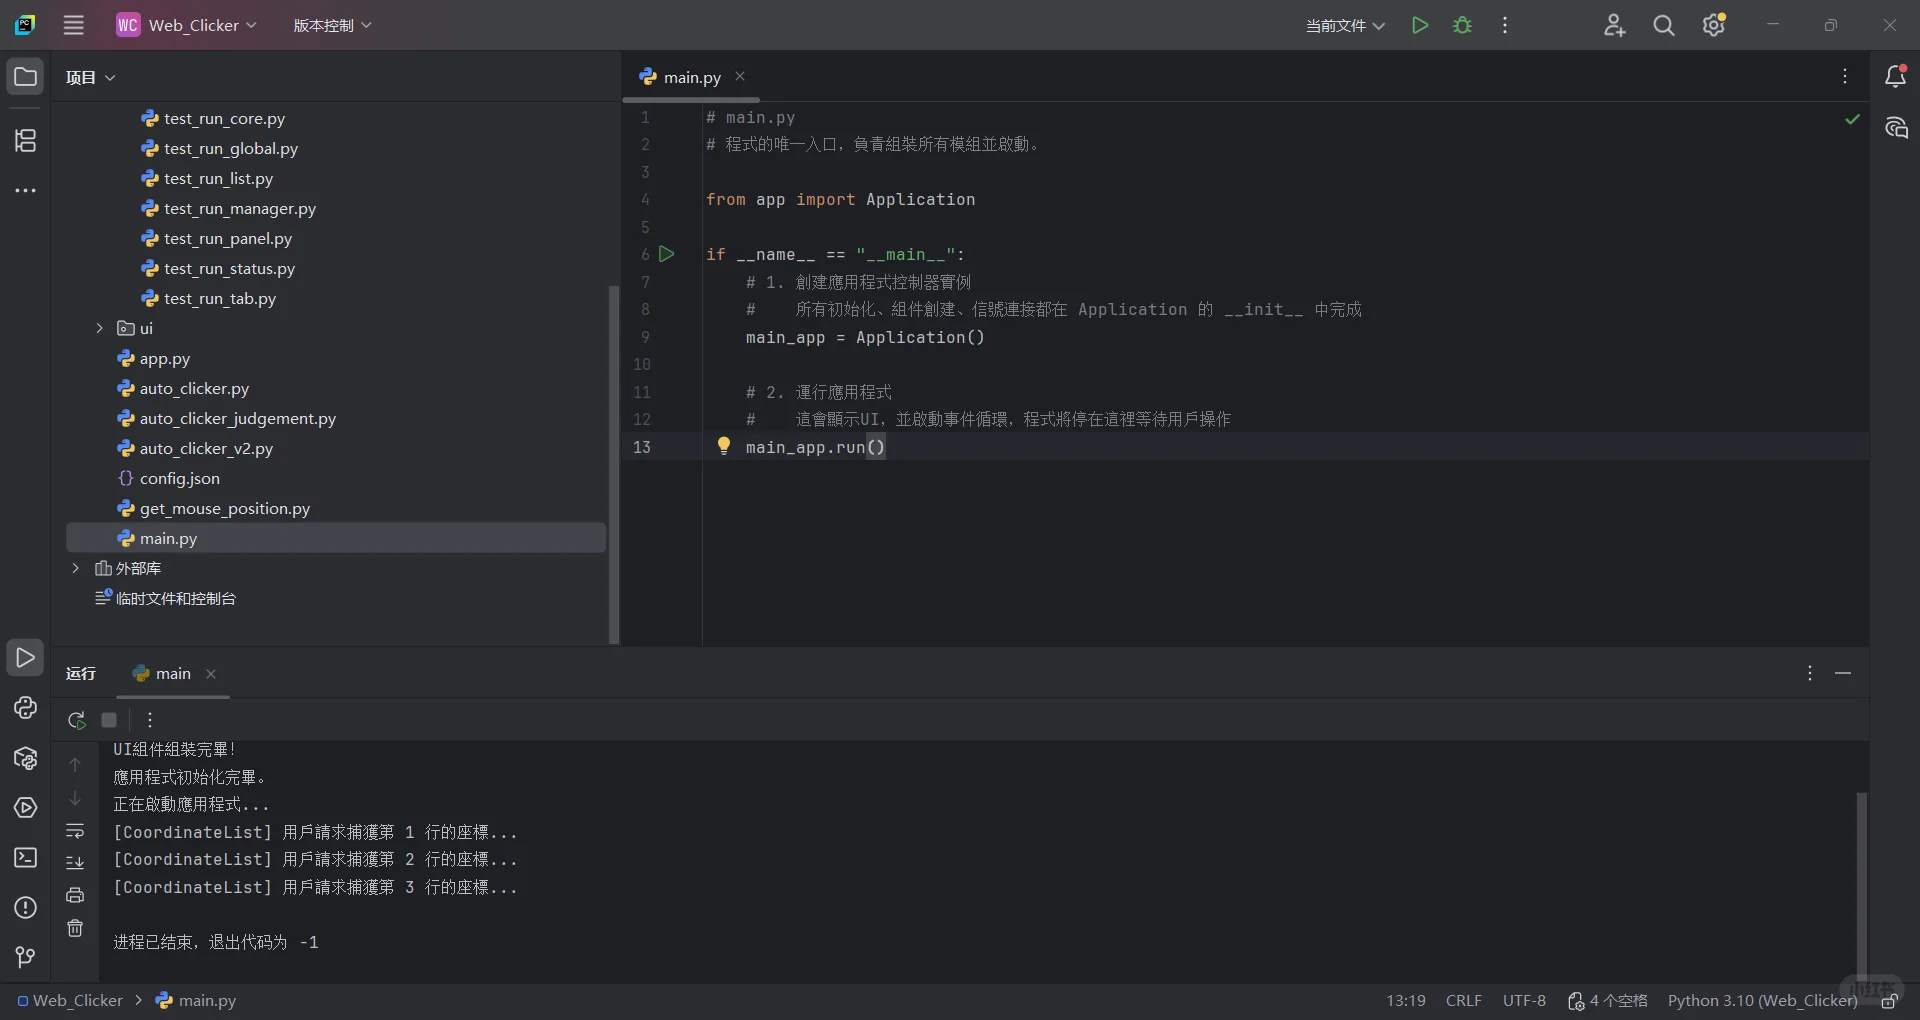
Task: Expand the ui folder in the project tree
Action: tap(99, 328)
